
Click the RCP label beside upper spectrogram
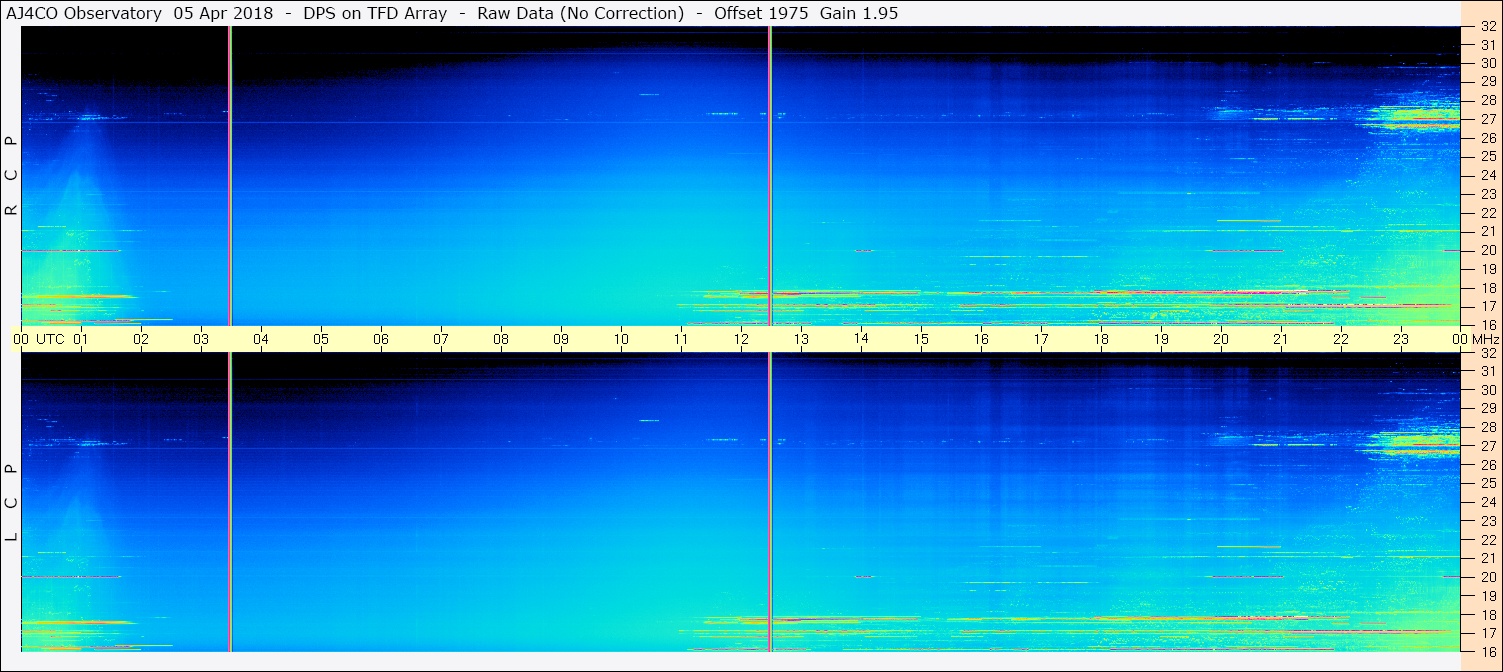click(x=11, y=176)
